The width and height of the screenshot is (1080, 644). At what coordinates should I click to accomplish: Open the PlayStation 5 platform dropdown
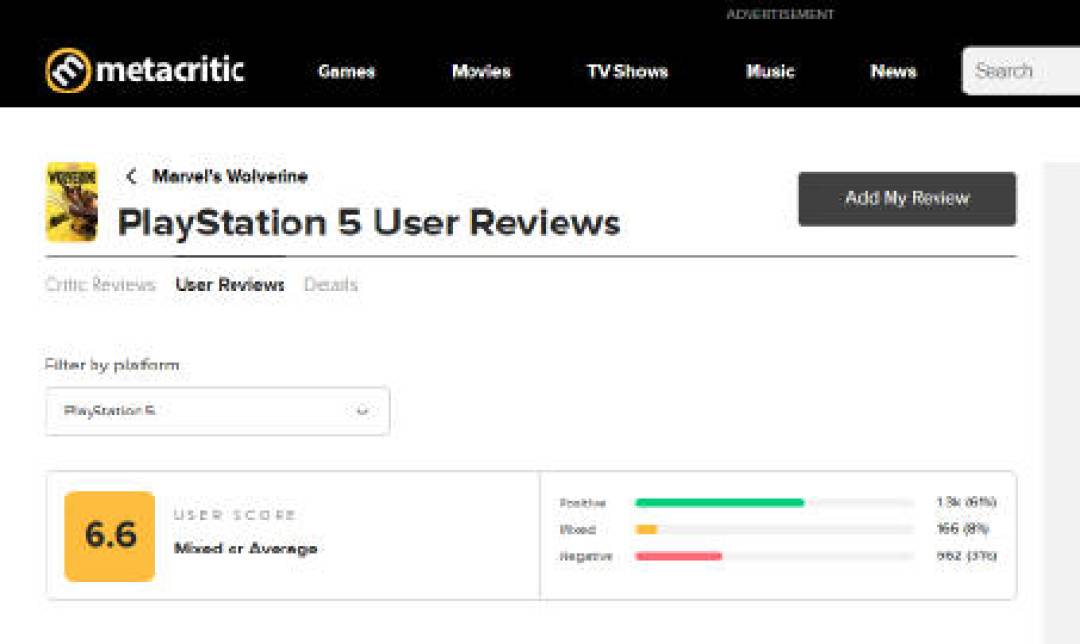coord(218,411)
